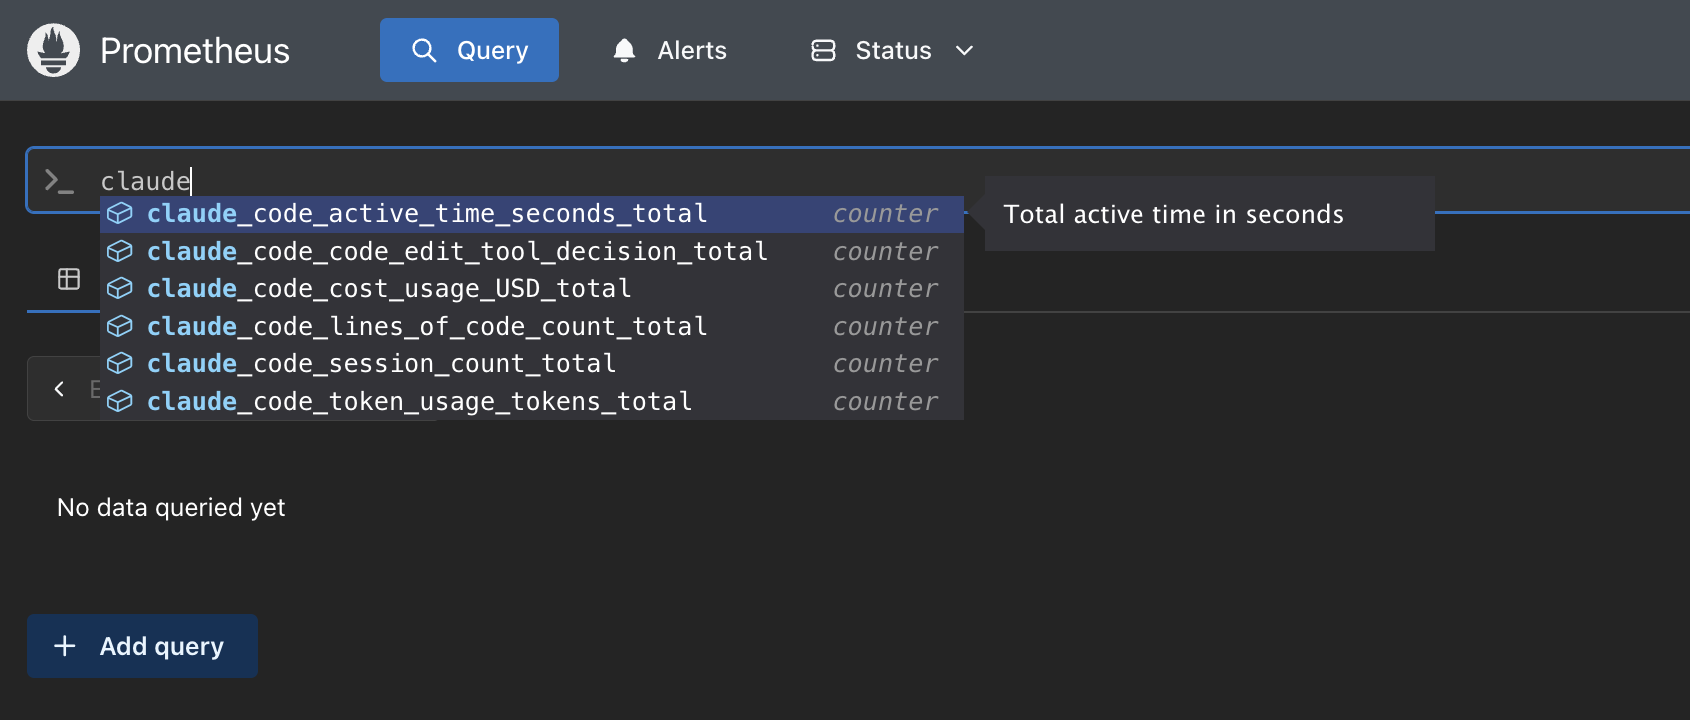This screenshot has width=1690, height=720.
Task: Select claude_code_token_usage_tokens_total suggestion
Action: pyautogui.click(x=532, y=401)
